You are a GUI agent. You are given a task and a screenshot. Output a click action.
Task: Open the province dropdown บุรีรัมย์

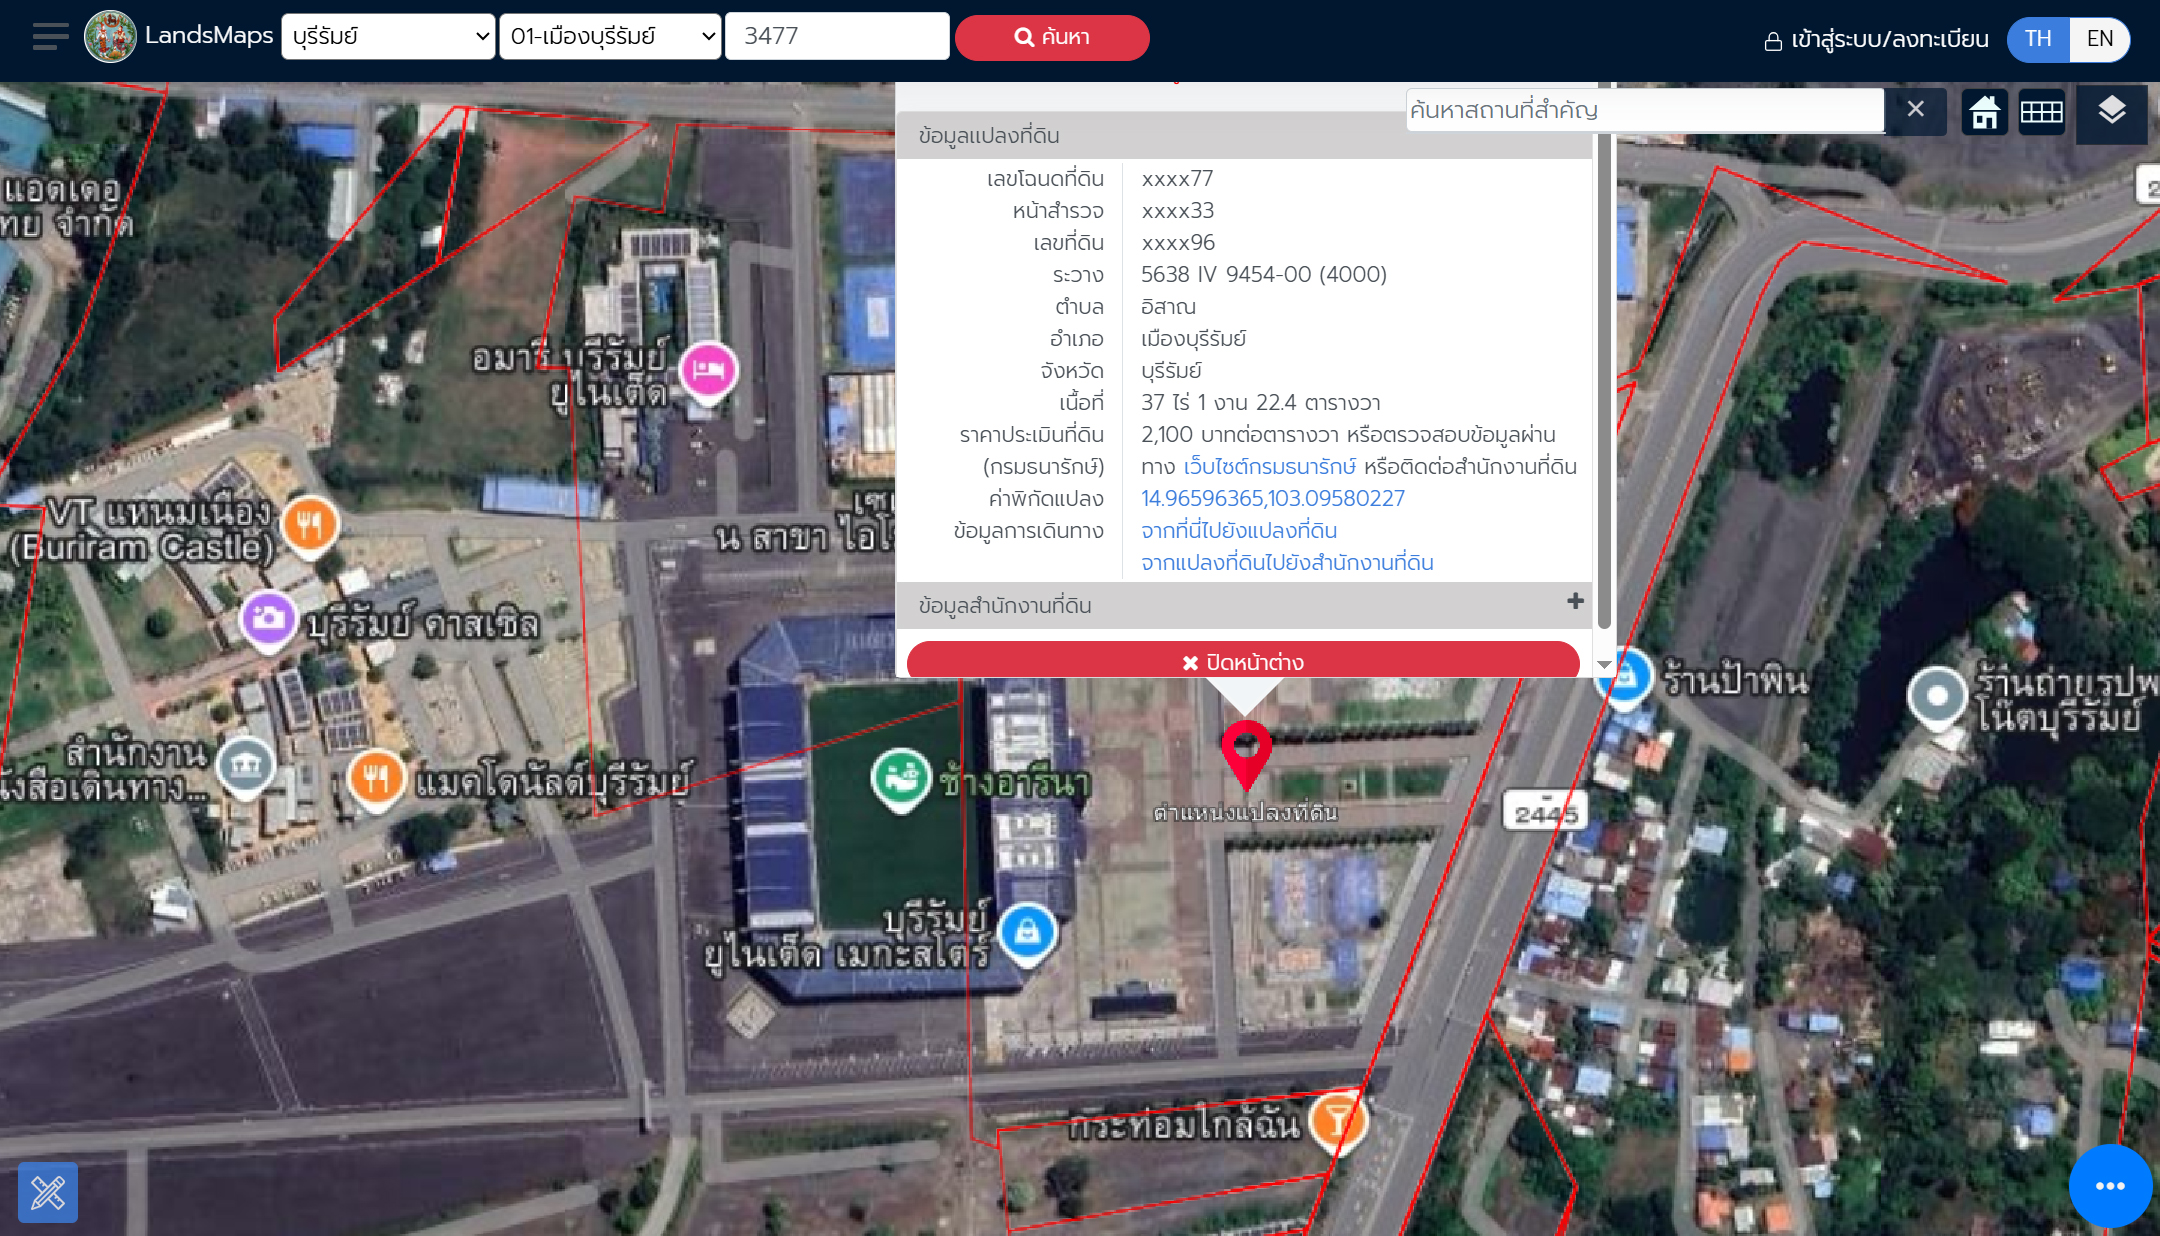(x=388, y=37)
